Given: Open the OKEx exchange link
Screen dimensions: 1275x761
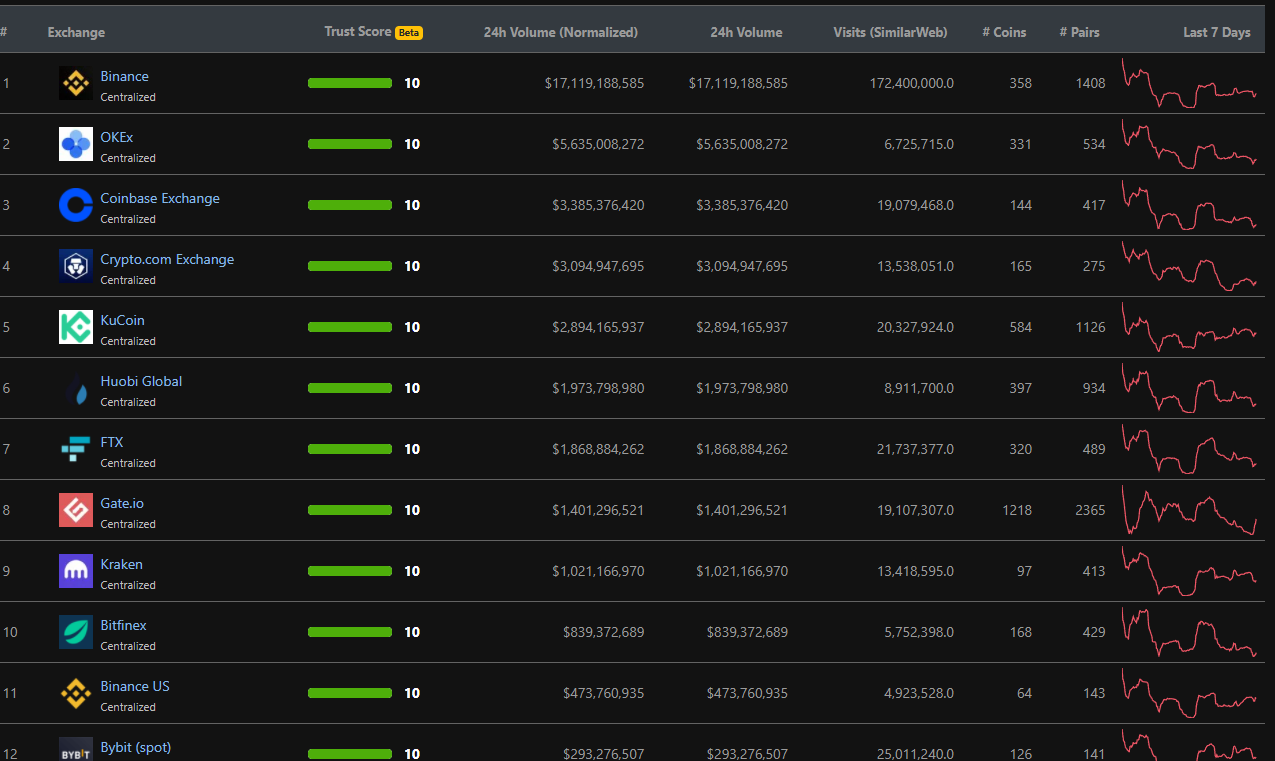Looking at the screenshot, I should point(117,137).
